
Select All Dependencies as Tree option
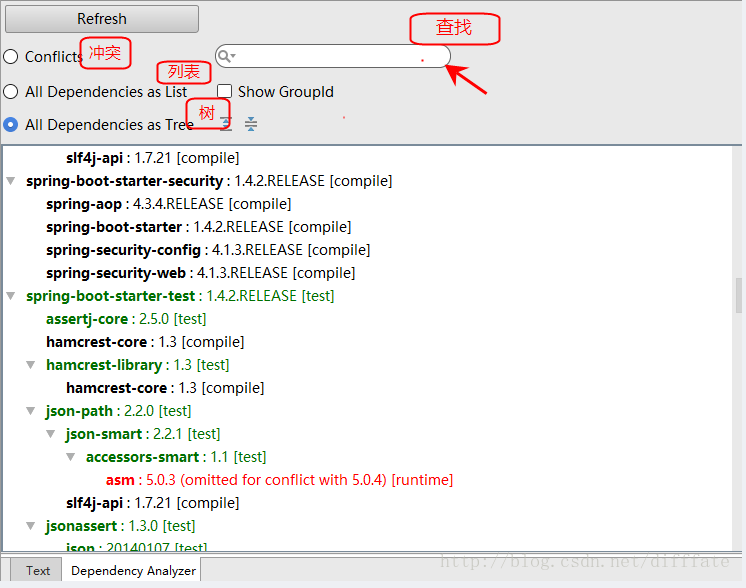point(11,125)
